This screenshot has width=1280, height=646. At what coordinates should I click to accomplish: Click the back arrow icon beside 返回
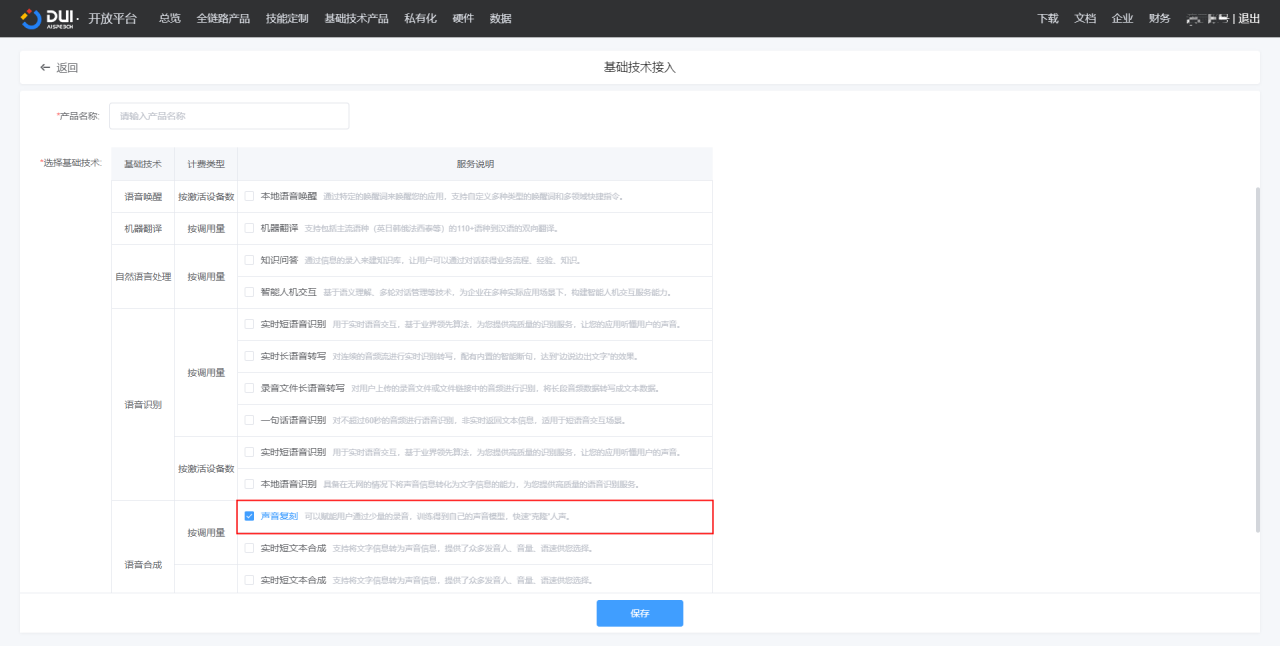pyautogui.click(x=45, y=68)
